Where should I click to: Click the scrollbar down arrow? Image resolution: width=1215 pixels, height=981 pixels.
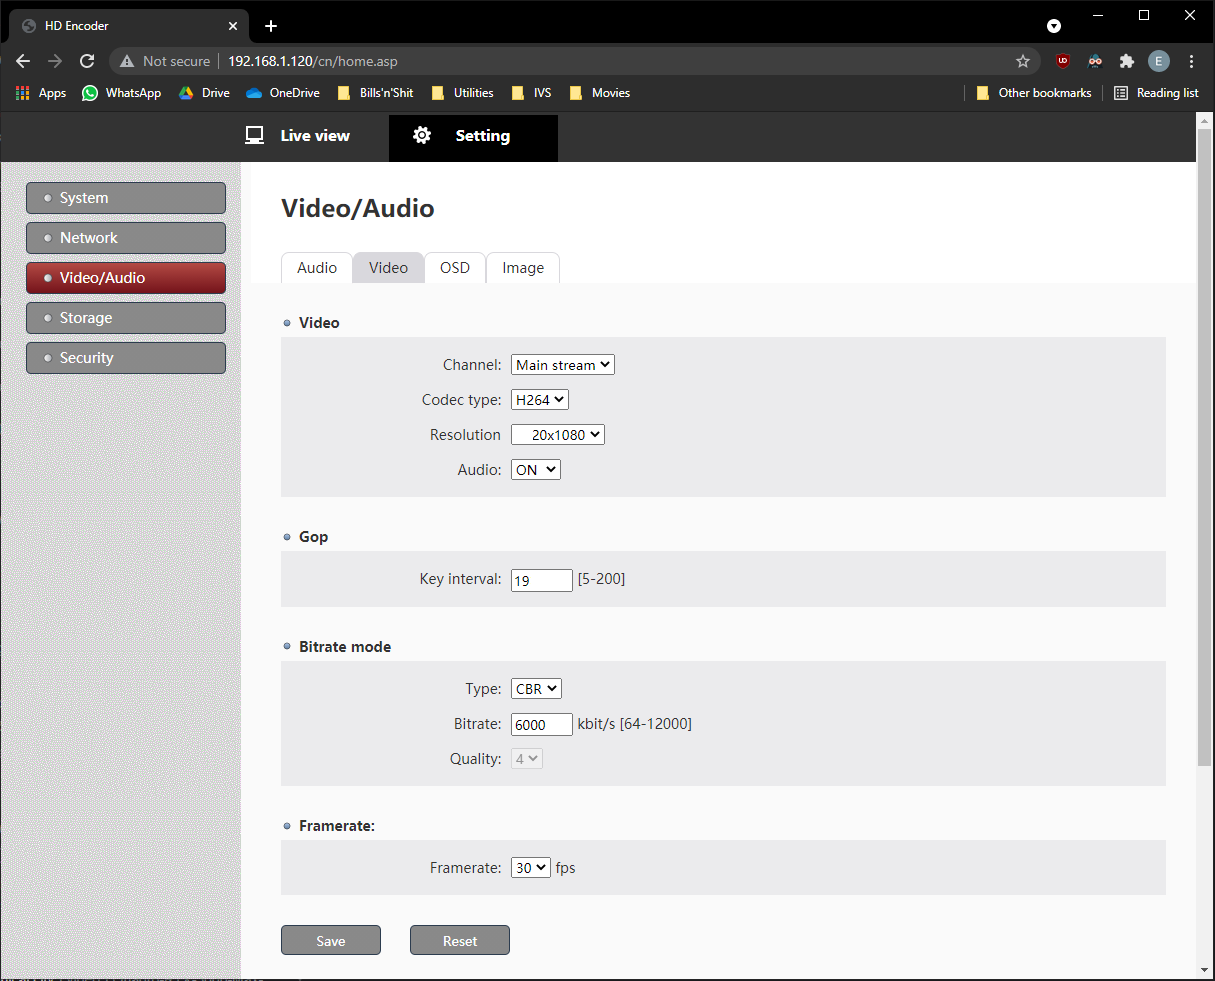1205,970
